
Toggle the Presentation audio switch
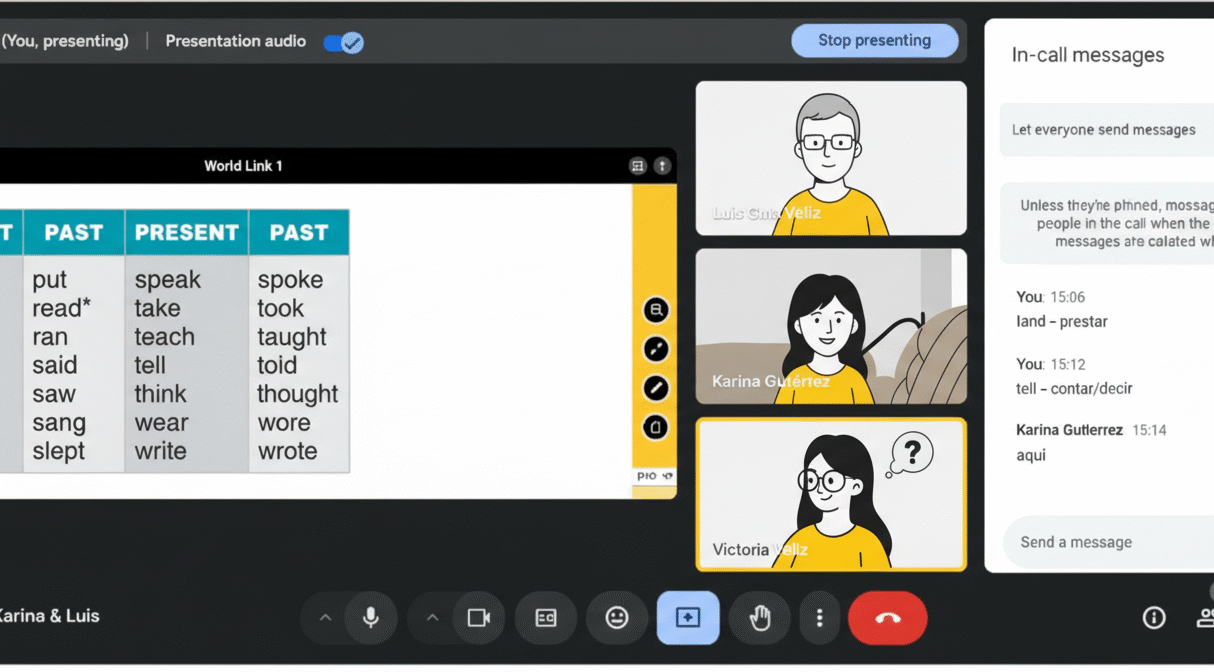(x=344, y=42)
